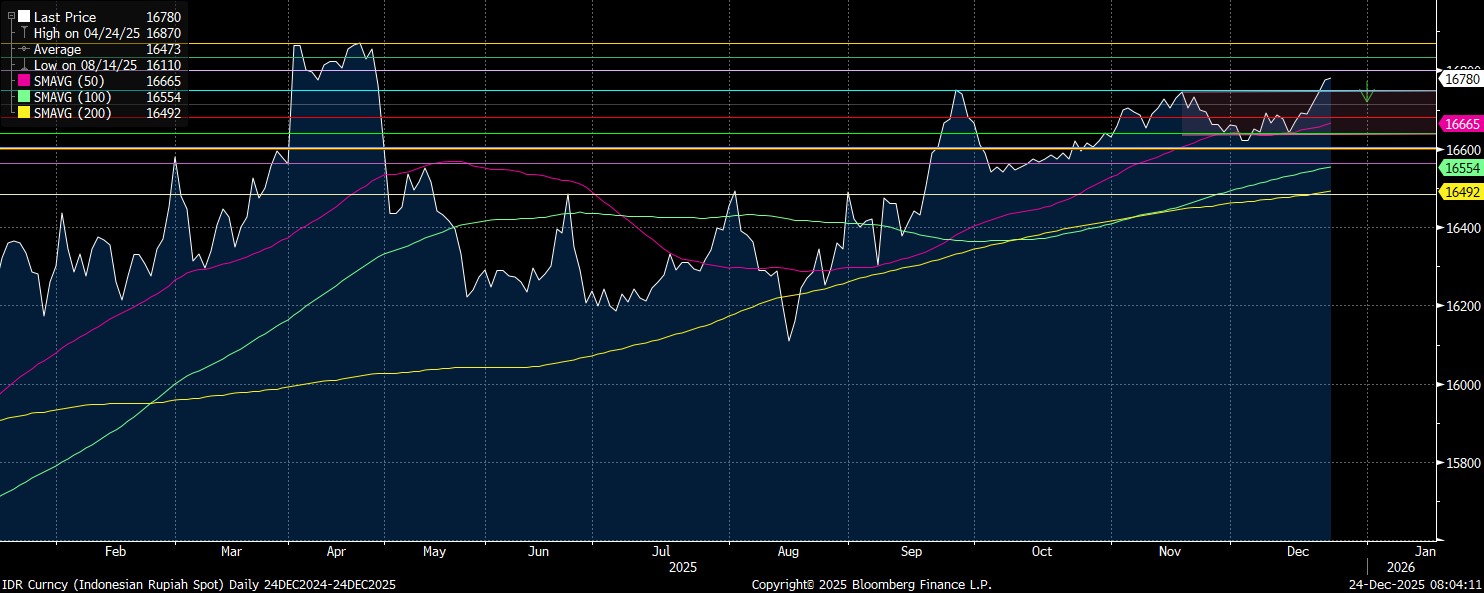Screen dimensions: 1484x593
Task: Click the white 16780 last price tag
Action: [x=1460, y=77]
